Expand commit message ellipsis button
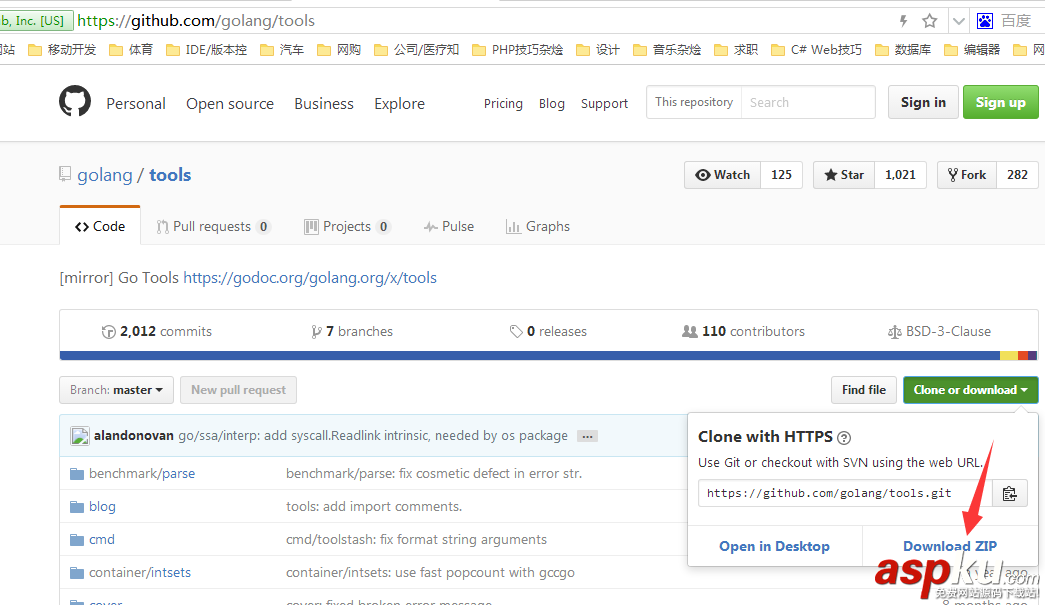This screenshot has height=605, width=1045. pos(587,436)
